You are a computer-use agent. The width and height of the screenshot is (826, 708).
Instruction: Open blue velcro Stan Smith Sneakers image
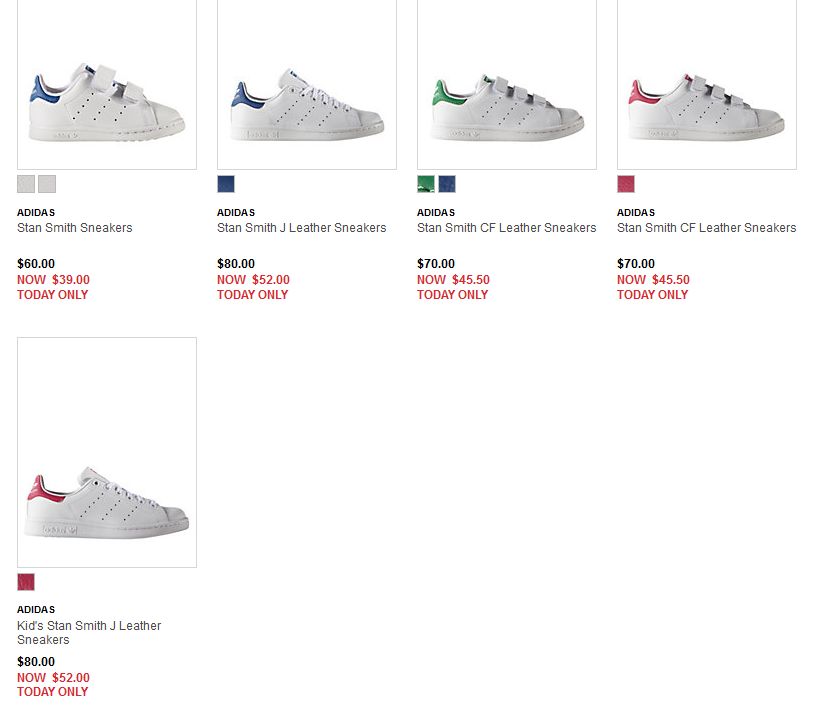(x=107, y=84)
